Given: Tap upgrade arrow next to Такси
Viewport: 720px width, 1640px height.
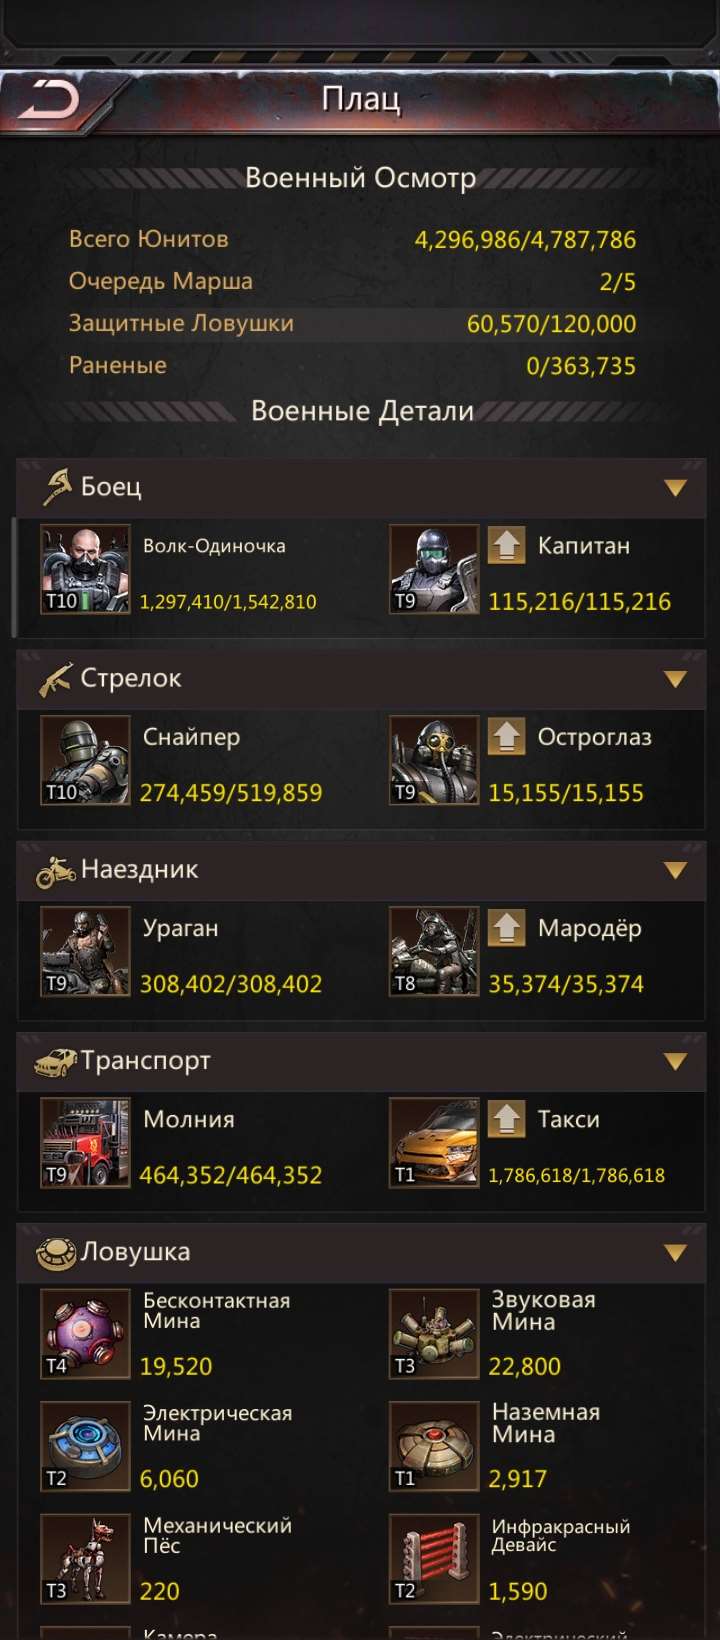Looking at the screenshot, I should 506,1118.
